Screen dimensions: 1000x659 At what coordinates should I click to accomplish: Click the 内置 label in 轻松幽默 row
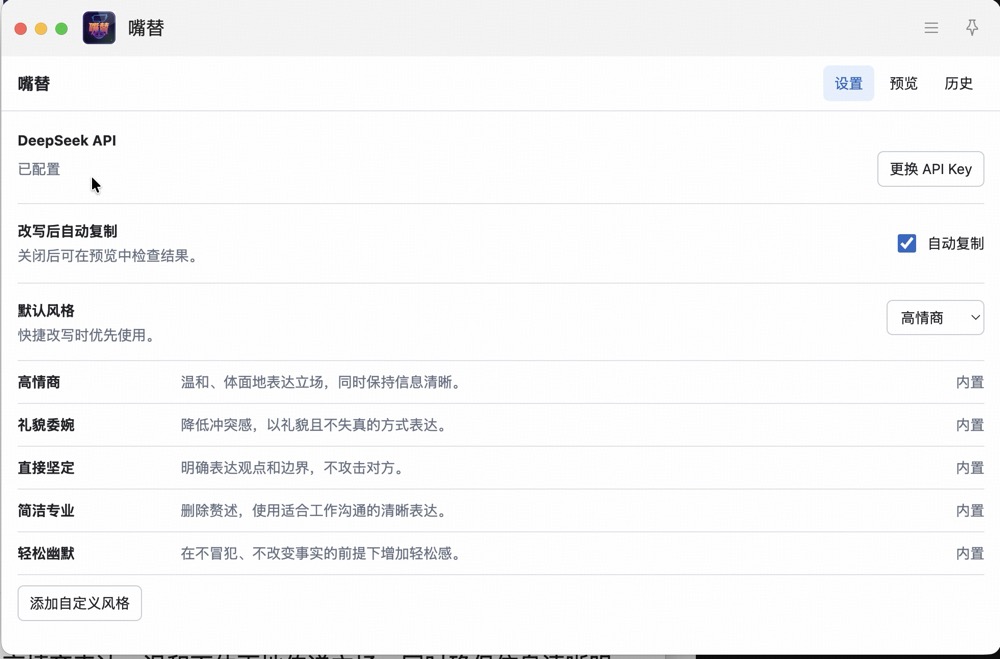click(x=969, y=553)
